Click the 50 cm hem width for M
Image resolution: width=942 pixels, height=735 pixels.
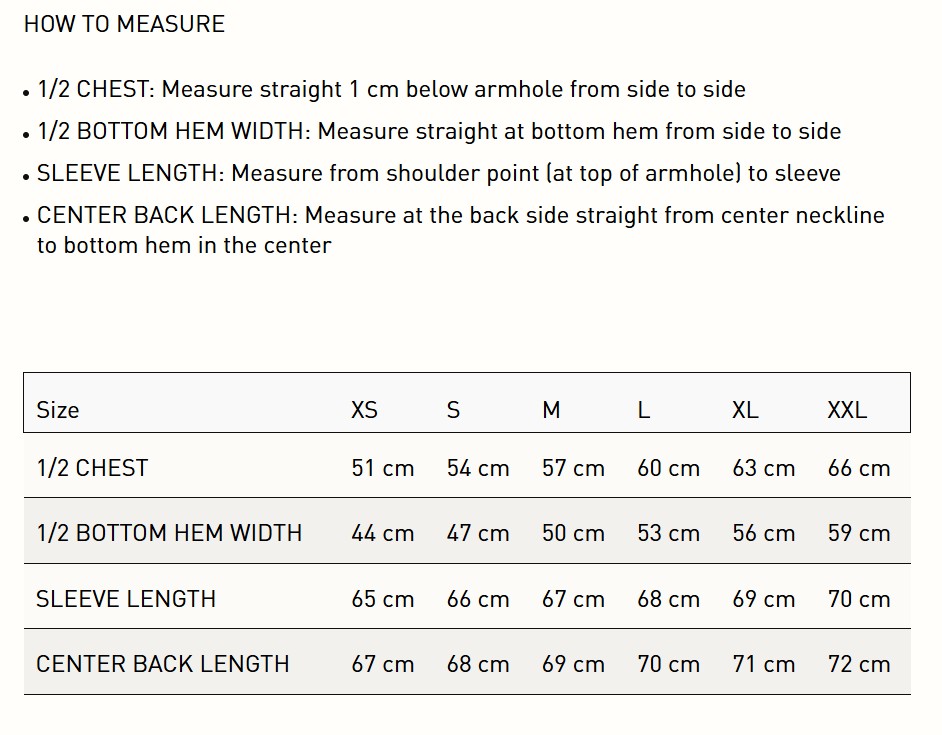point(573,533)
